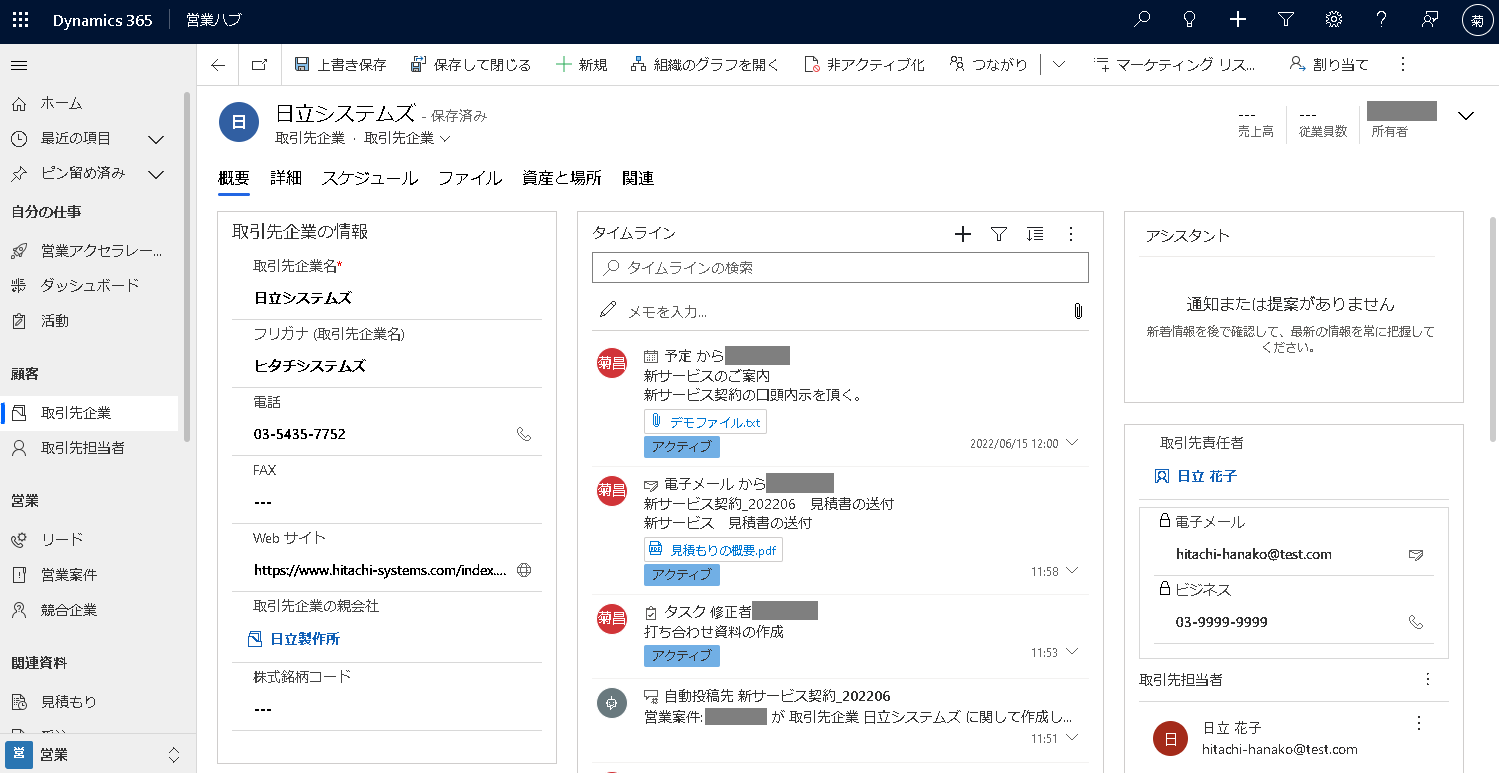Click the paperclip attach icon

tap(1078, 311)
